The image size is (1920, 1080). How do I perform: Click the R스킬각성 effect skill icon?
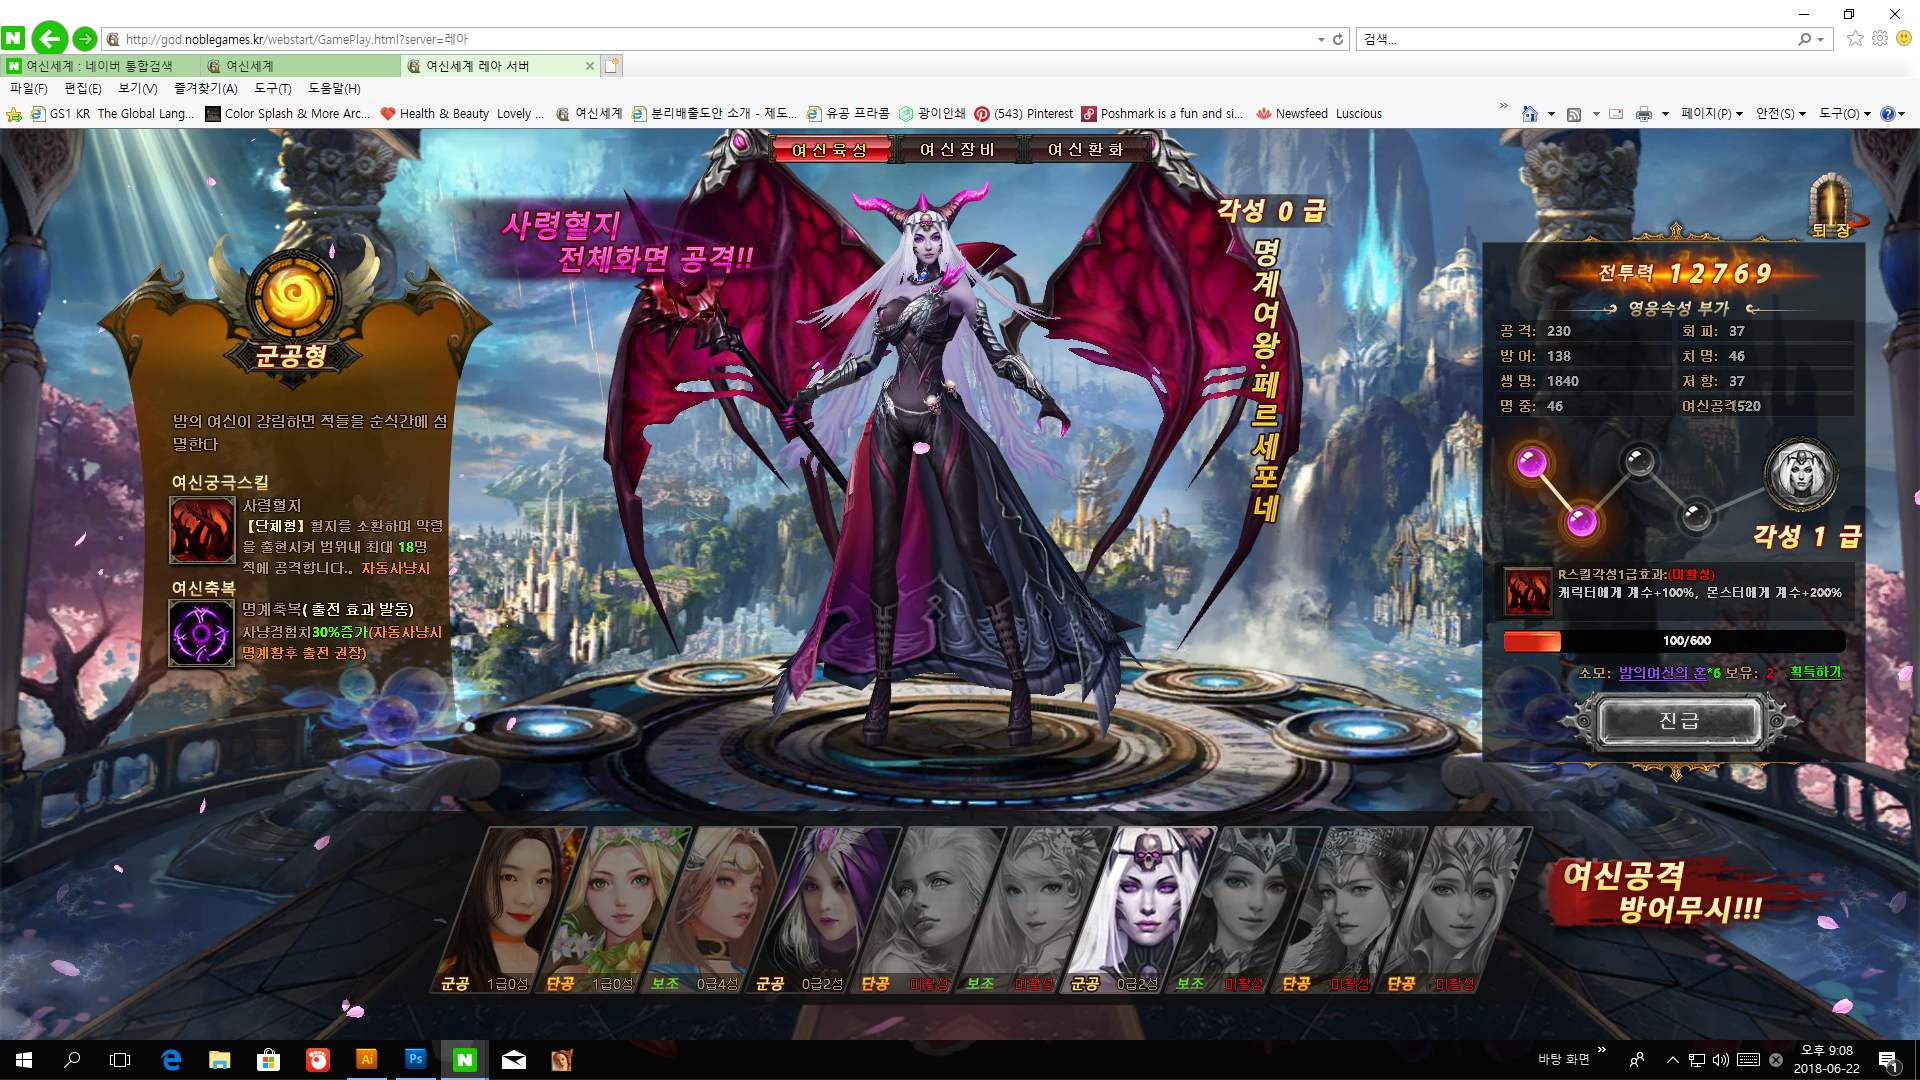coord(1528,591)
